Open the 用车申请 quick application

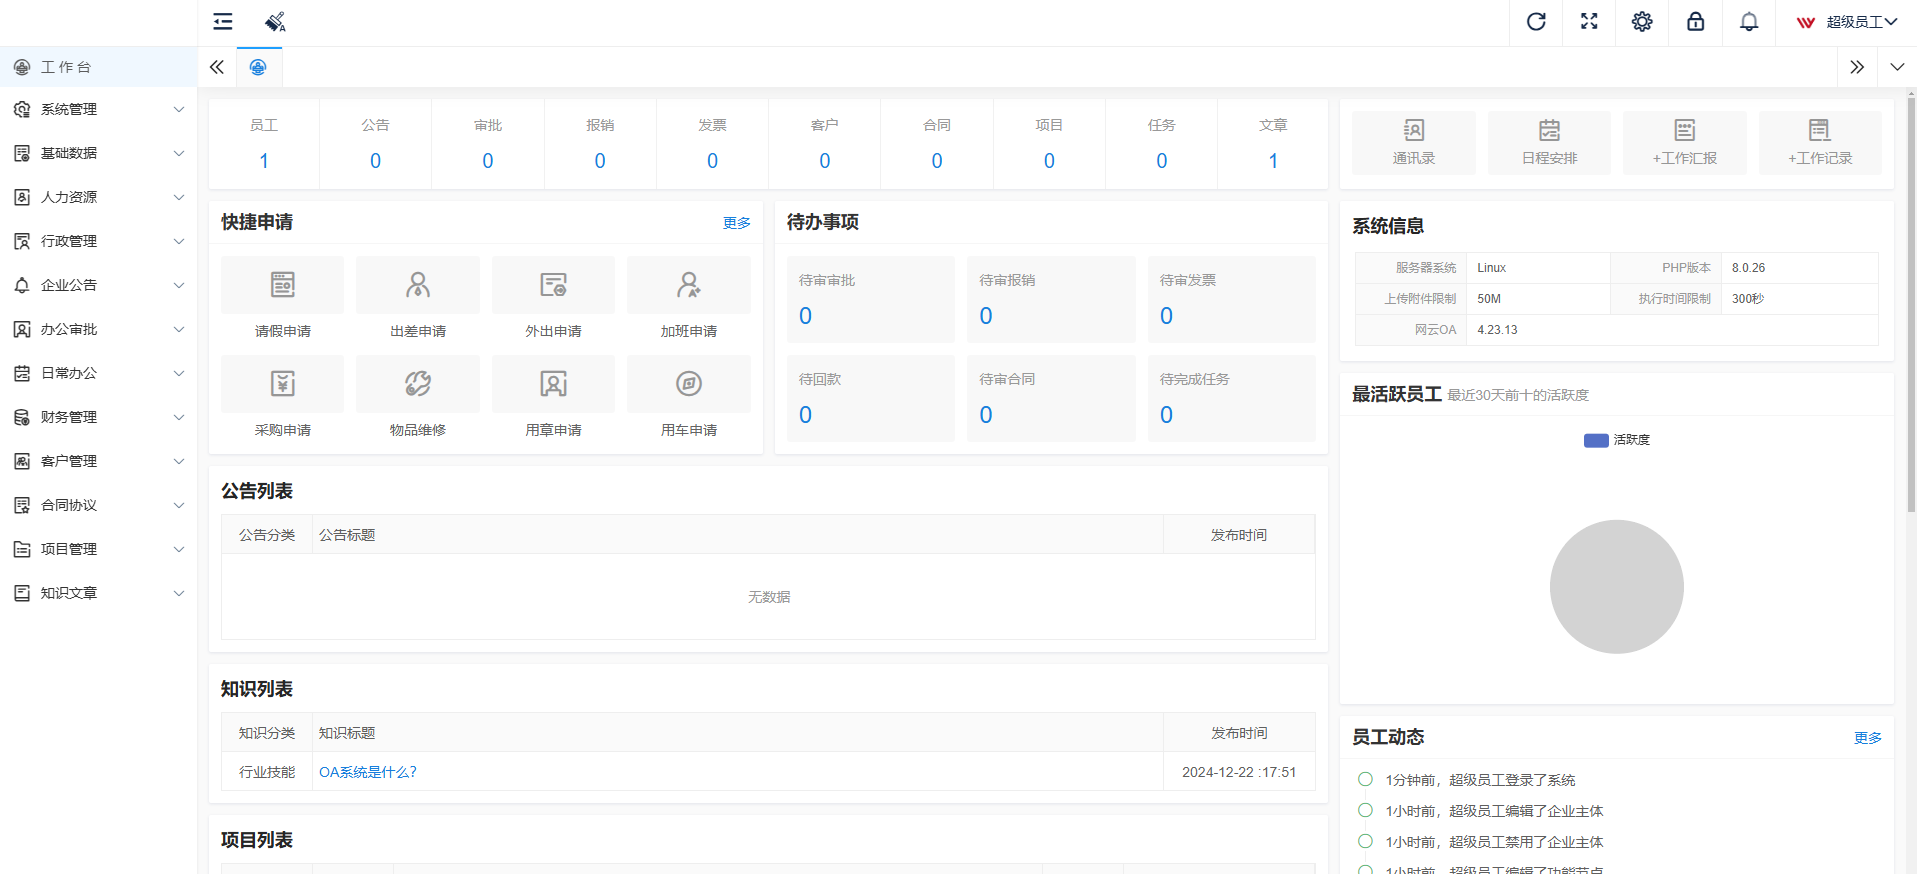(688, 397)
